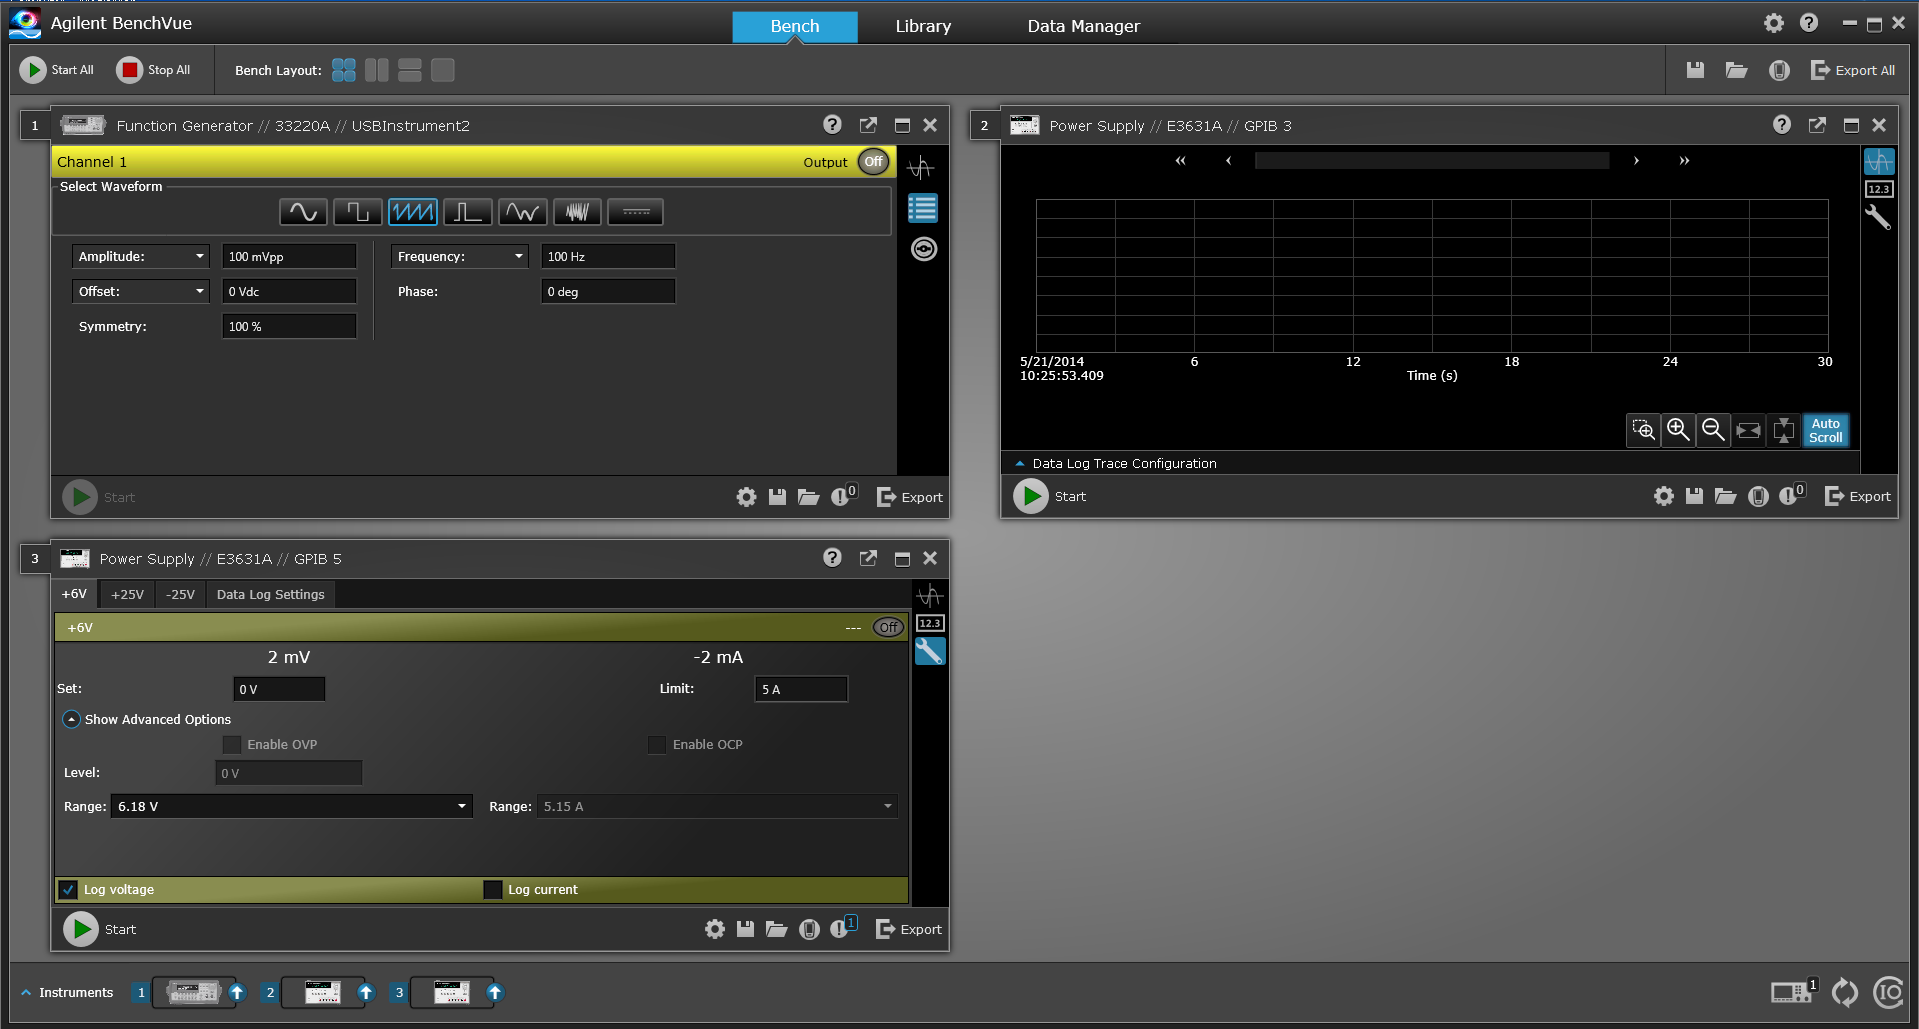Select the arbitrary waveform icon
This screenshot has width=1919, height=1029.
point(523,212)
